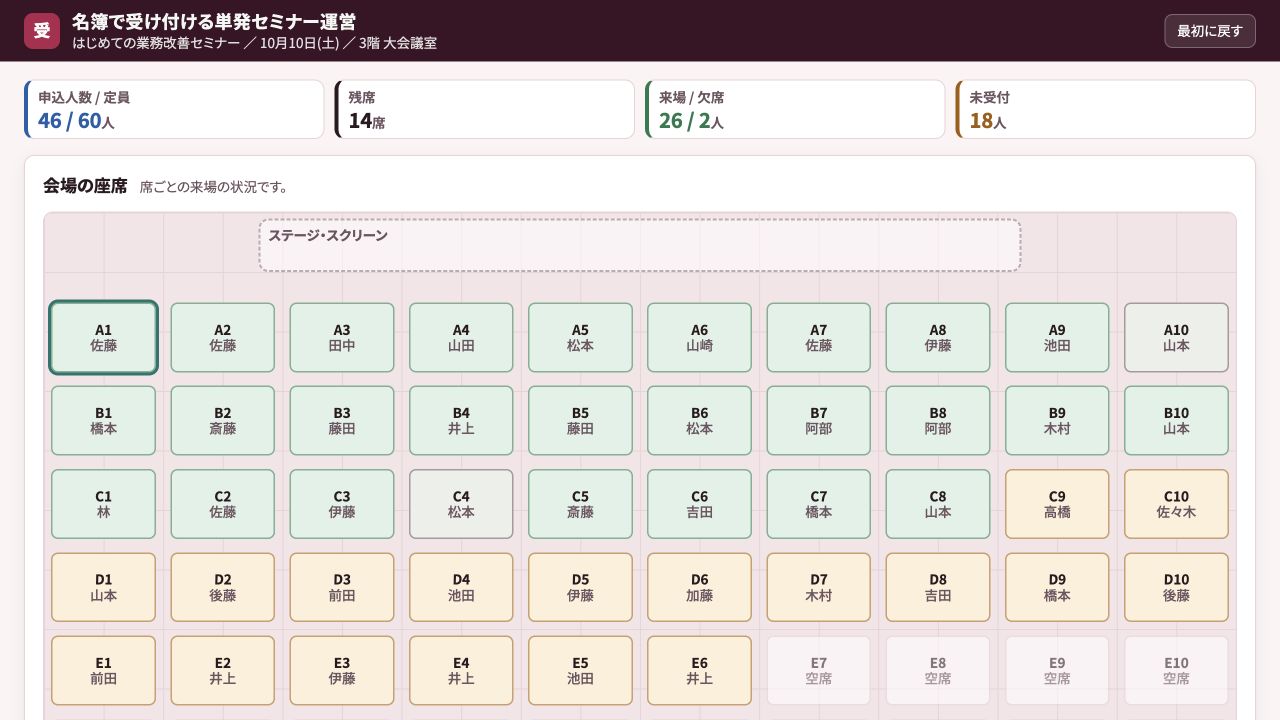This screenshot has height=720, width=1280.
Task: Click the 受 app logo icon
Action: pyautogui.click(x=42, y=31)
